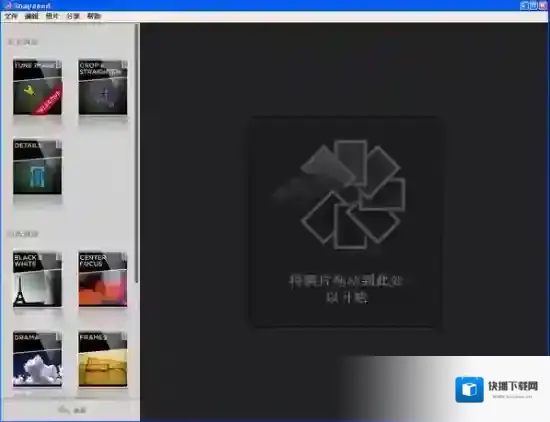The width and height of the screenshot is (550, 422).
Task: Select the Center Focus filter
Action: [x=103, y=279]
